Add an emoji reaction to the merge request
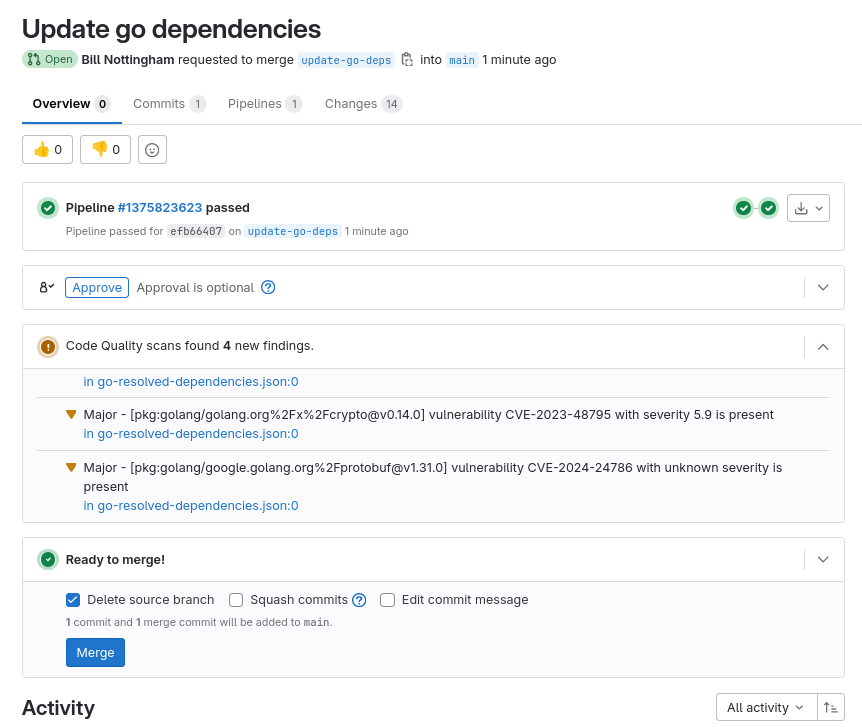This screenshot has height=727, width=862. coord(150,149)
